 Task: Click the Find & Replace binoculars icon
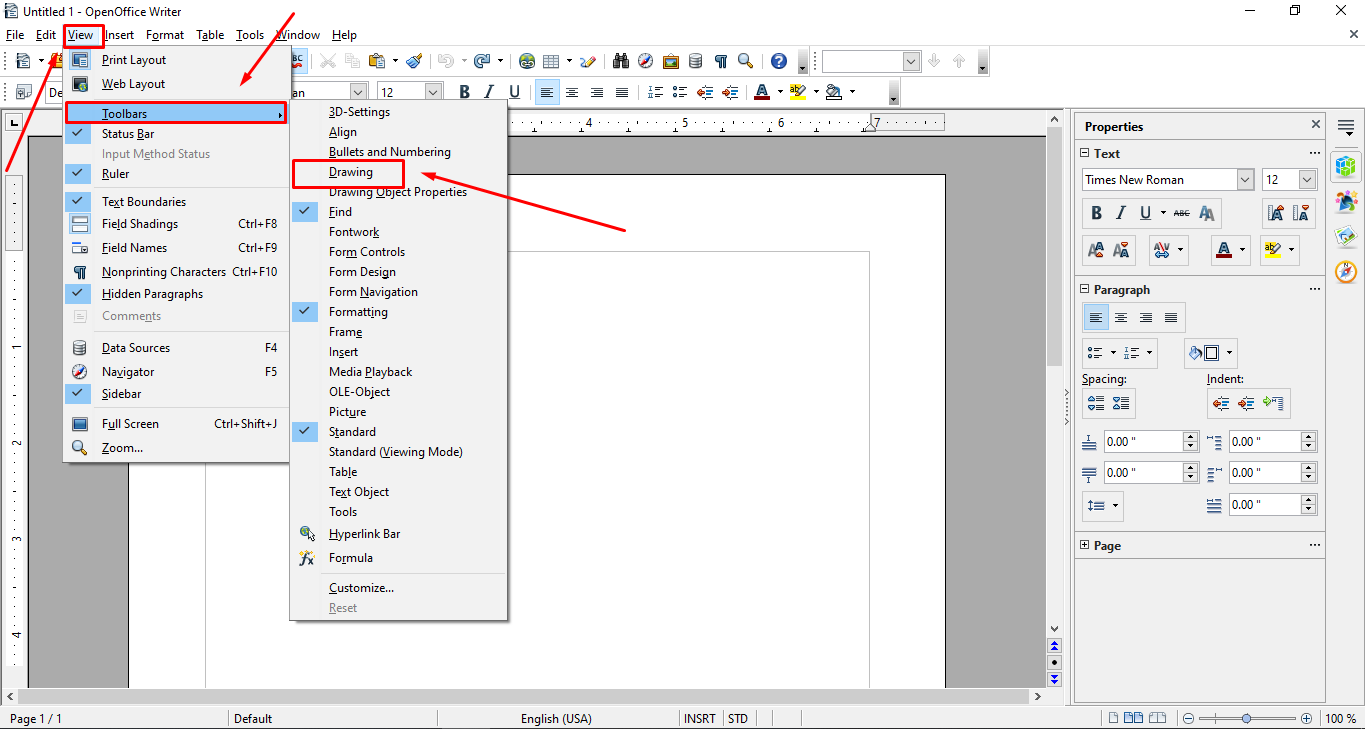click(x=621, y=61)
